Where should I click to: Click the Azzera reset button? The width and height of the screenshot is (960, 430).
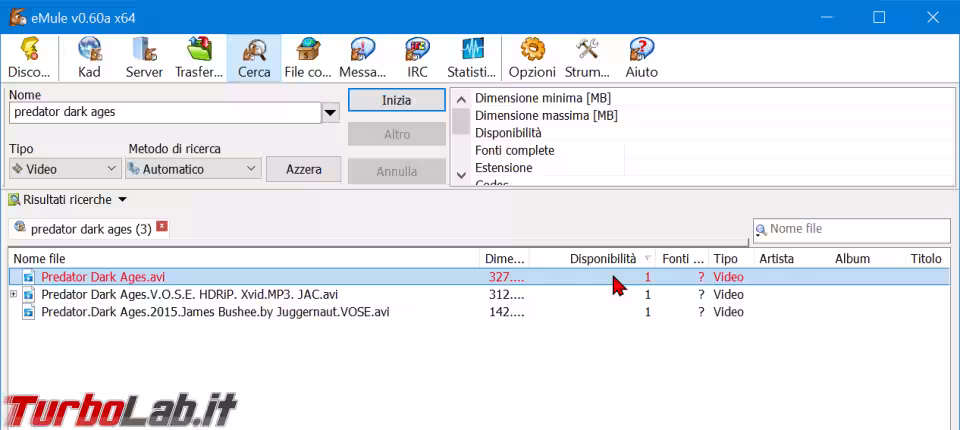click(x=304, y=169)
